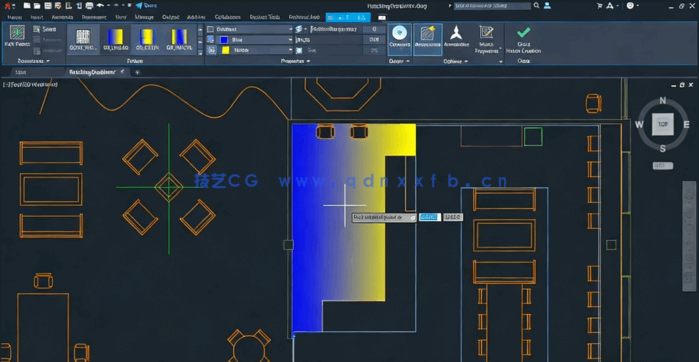
Task: Expand the Boundaries panel title arrow
Action: 48,61
